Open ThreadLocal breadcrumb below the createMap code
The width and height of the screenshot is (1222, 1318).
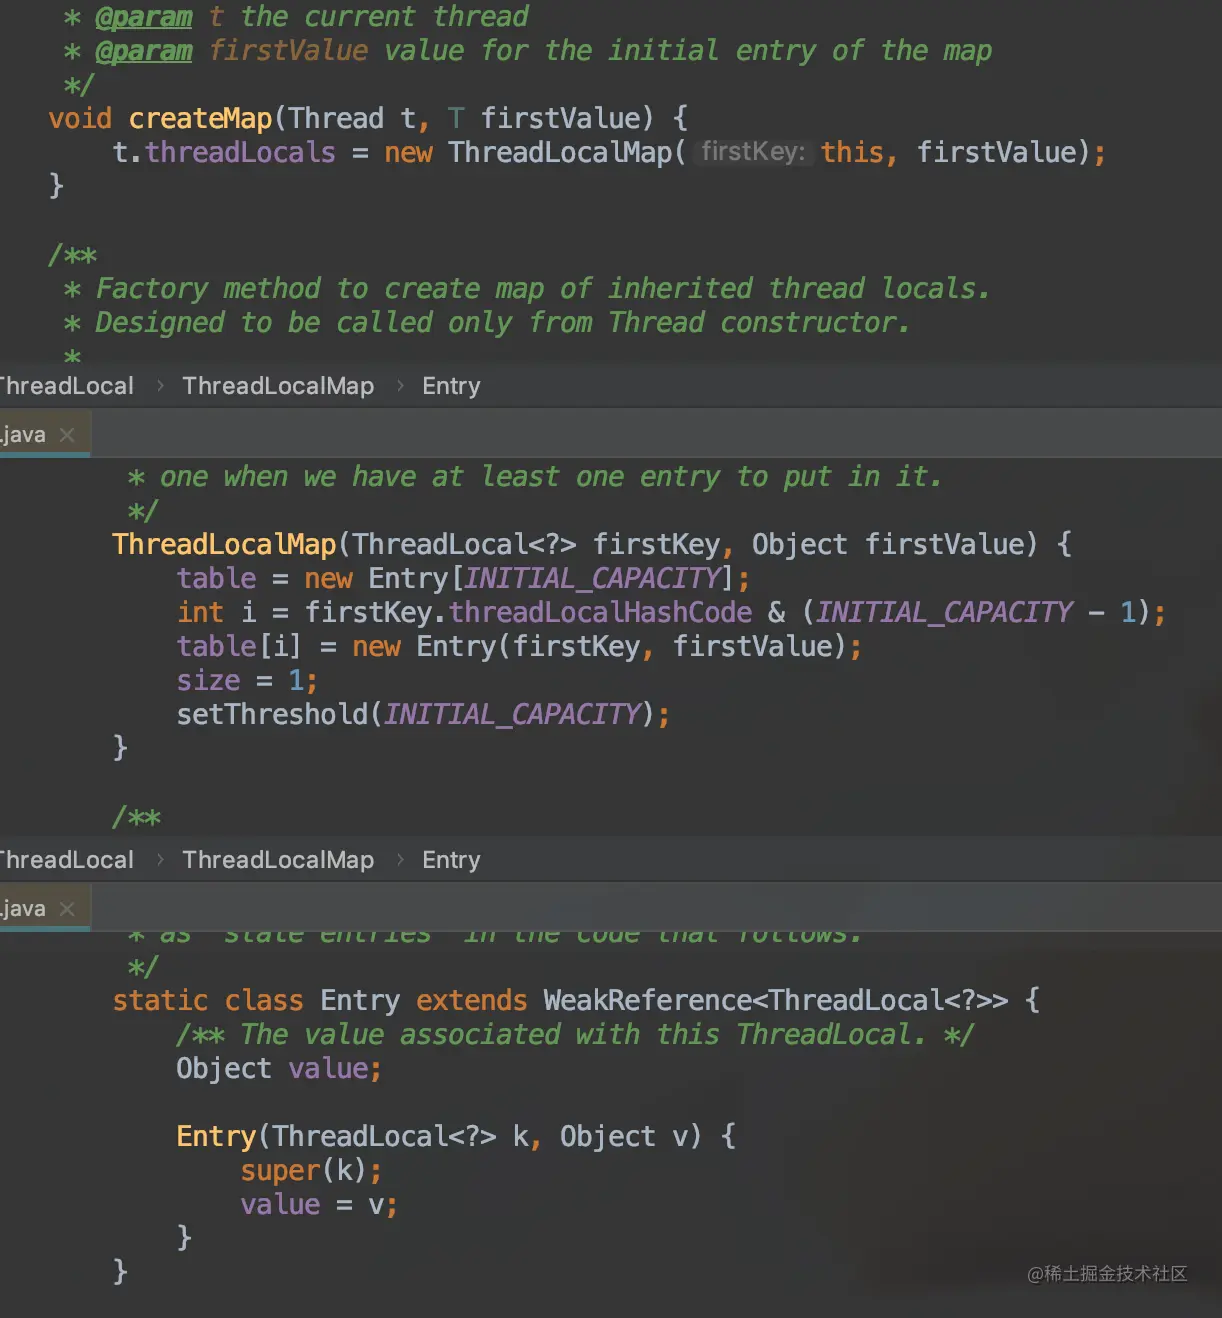click(66, 386)
